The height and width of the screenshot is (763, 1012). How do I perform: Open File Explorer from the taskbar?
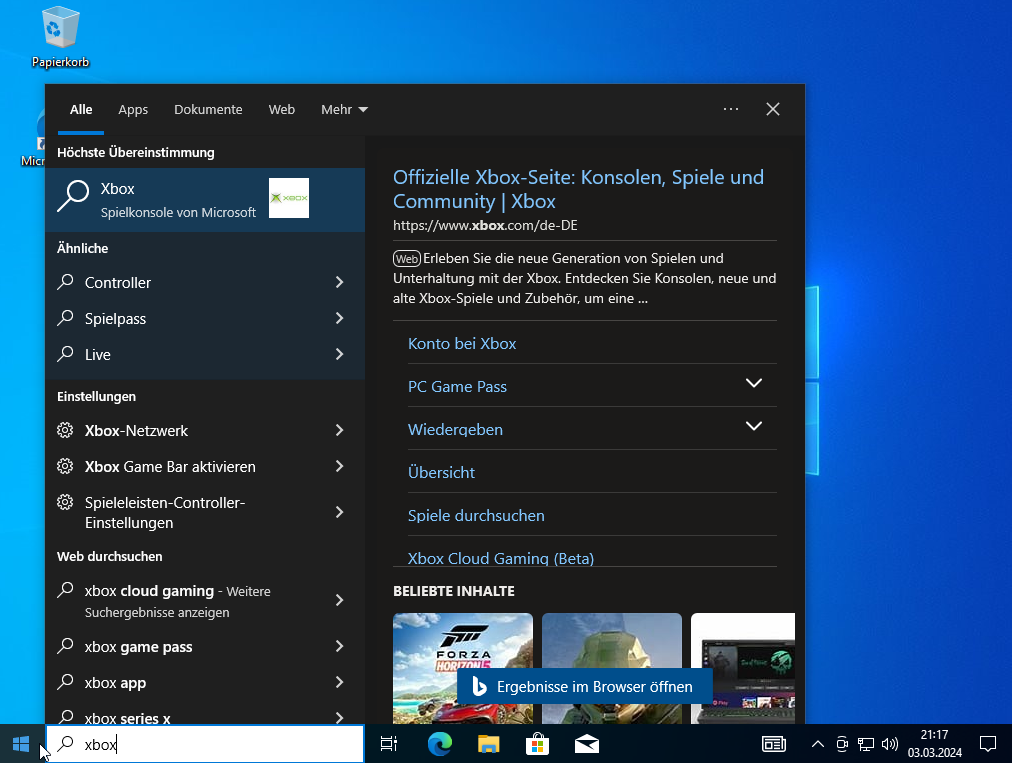489,744
